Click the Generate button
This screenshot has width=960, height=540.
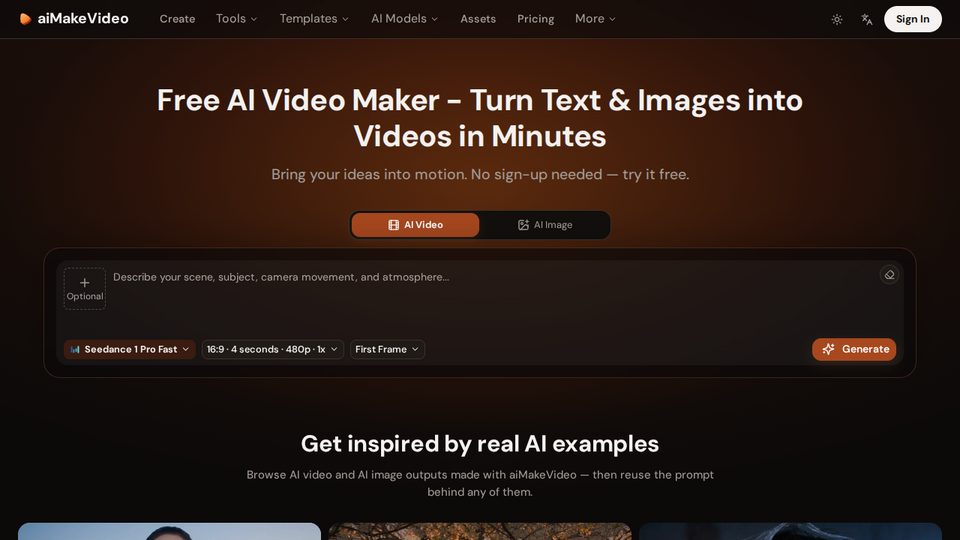coord(854,349)
